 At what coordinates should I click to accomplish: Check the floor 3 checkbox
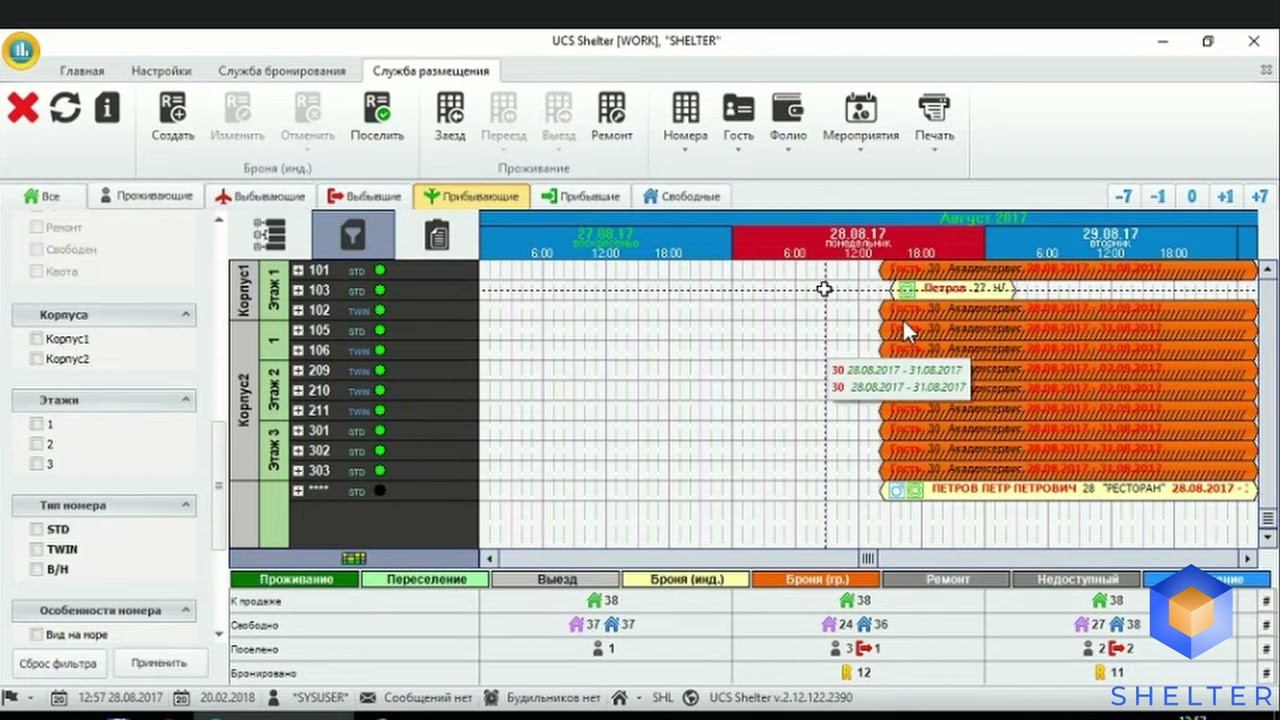point(37,465)
